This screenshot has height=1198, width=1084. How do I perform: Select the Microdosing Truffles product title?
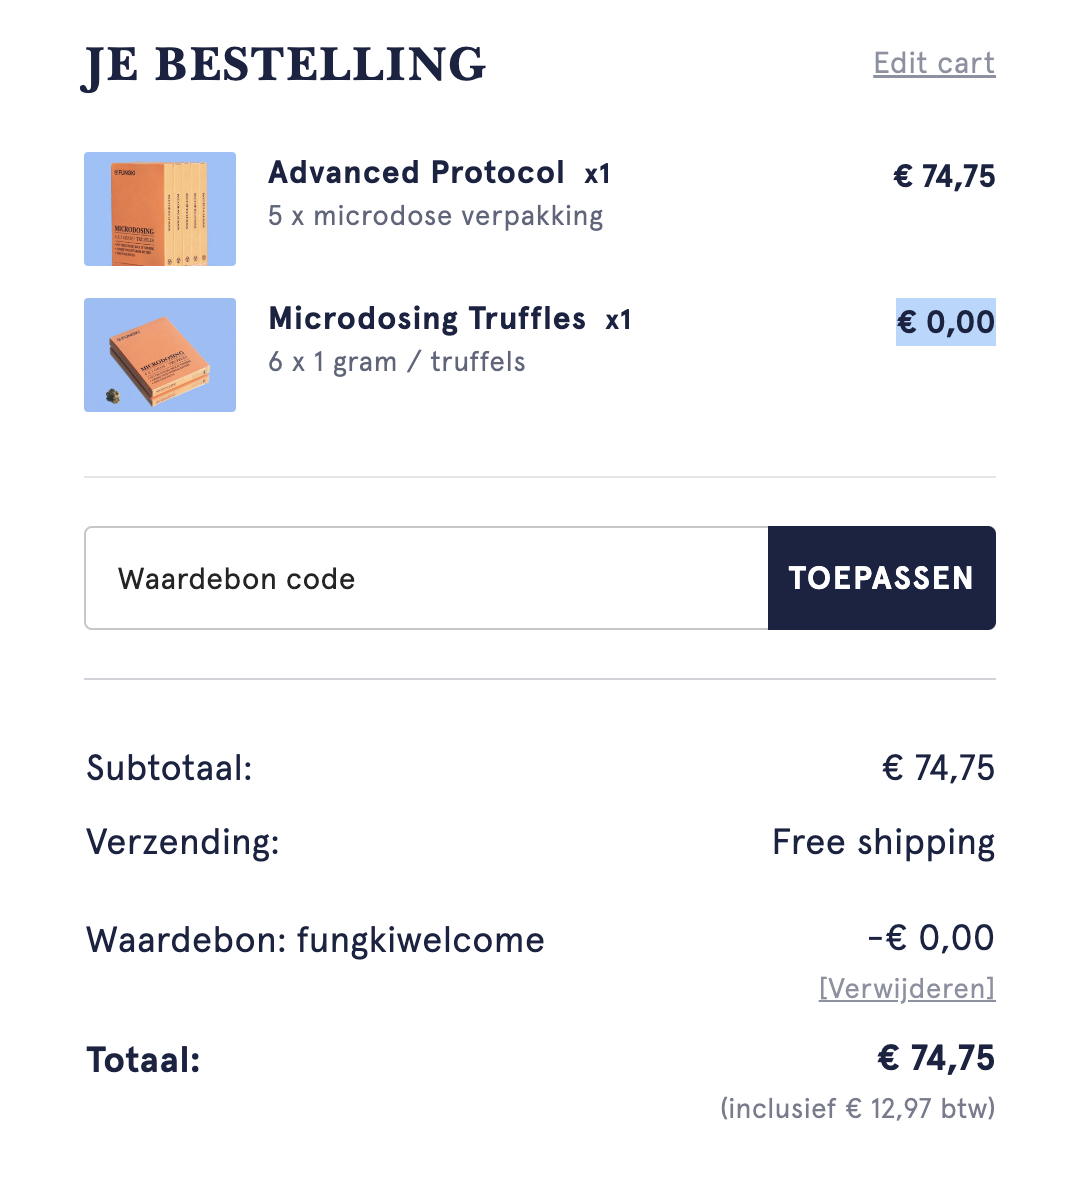click(427, 319)
